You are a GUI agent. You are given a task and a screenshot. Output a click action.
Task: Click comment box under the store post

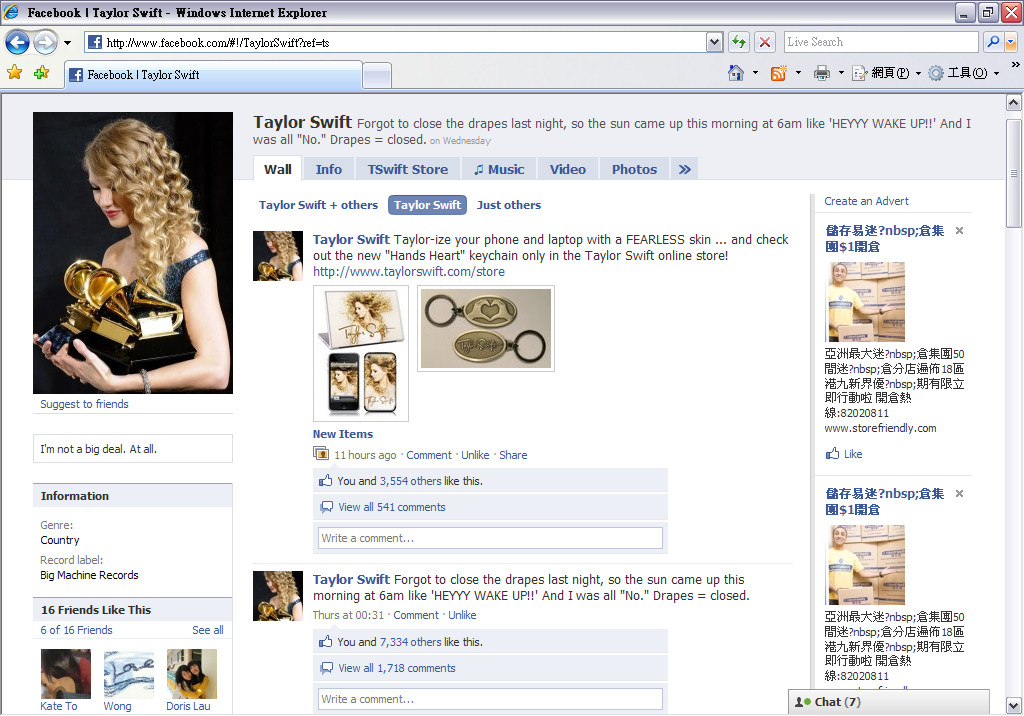pyautogui.click(x=490, y=538)
